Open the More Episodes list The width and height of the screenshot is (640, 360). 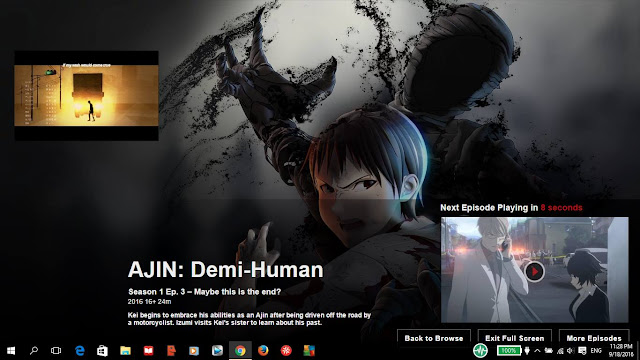click(x=593, y=338)
